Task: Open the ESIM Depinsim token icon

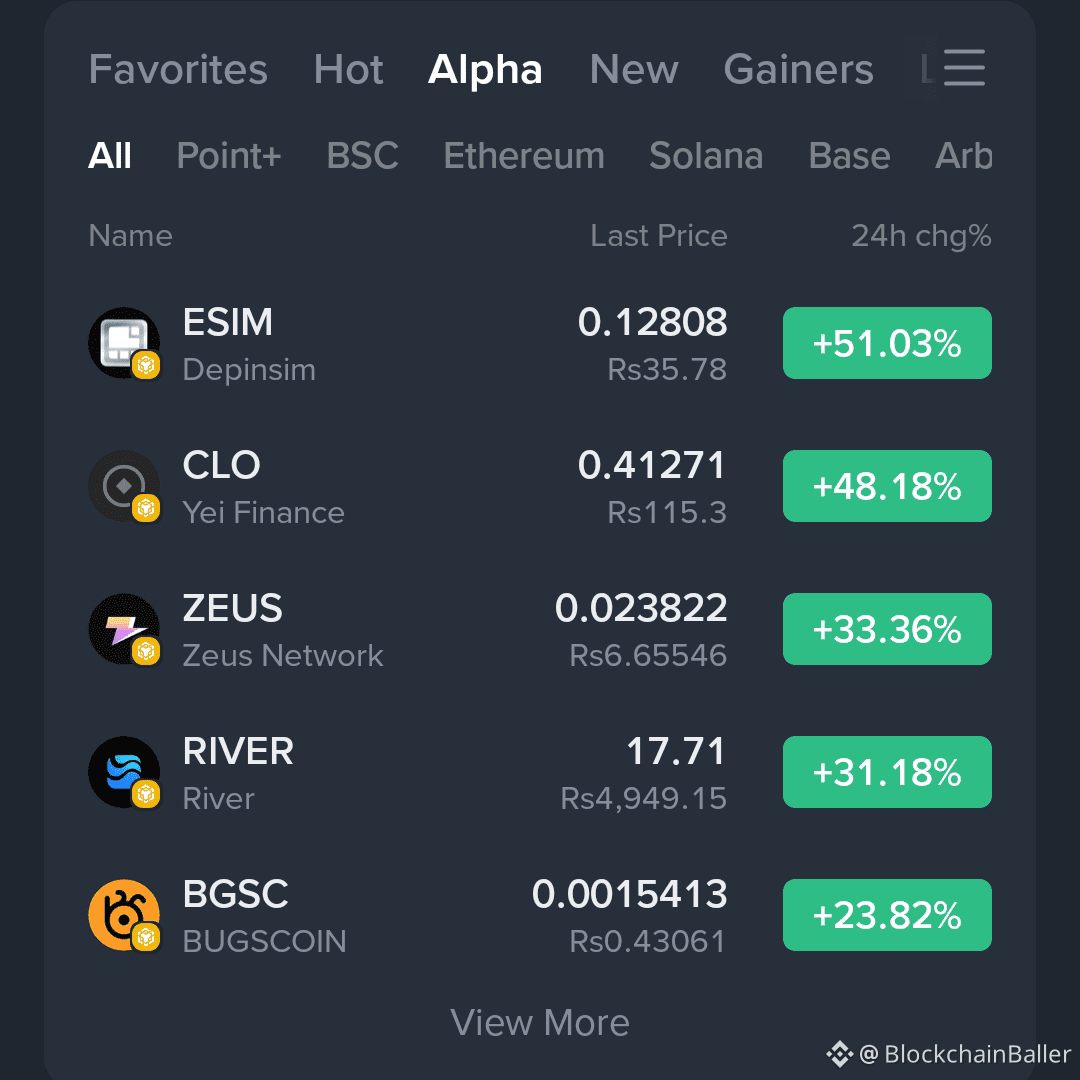Action: coord(124,343)
